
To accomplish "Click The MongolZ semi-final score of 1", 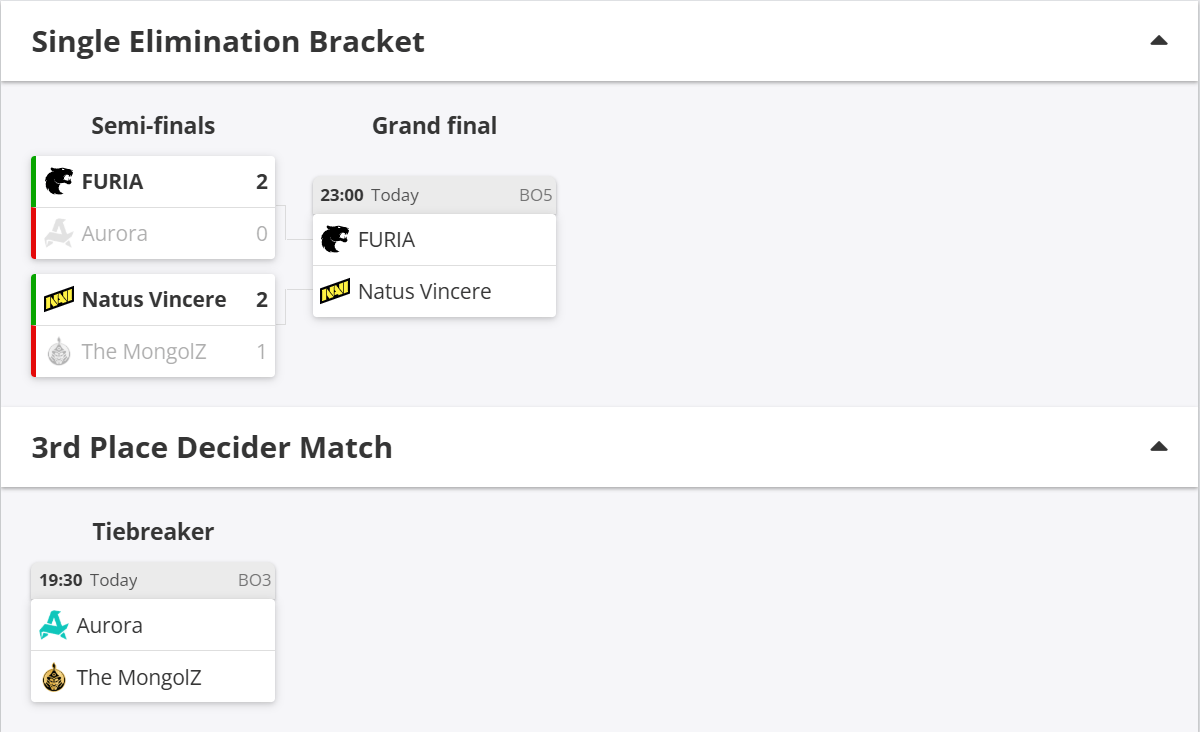I will click(262, 352).
